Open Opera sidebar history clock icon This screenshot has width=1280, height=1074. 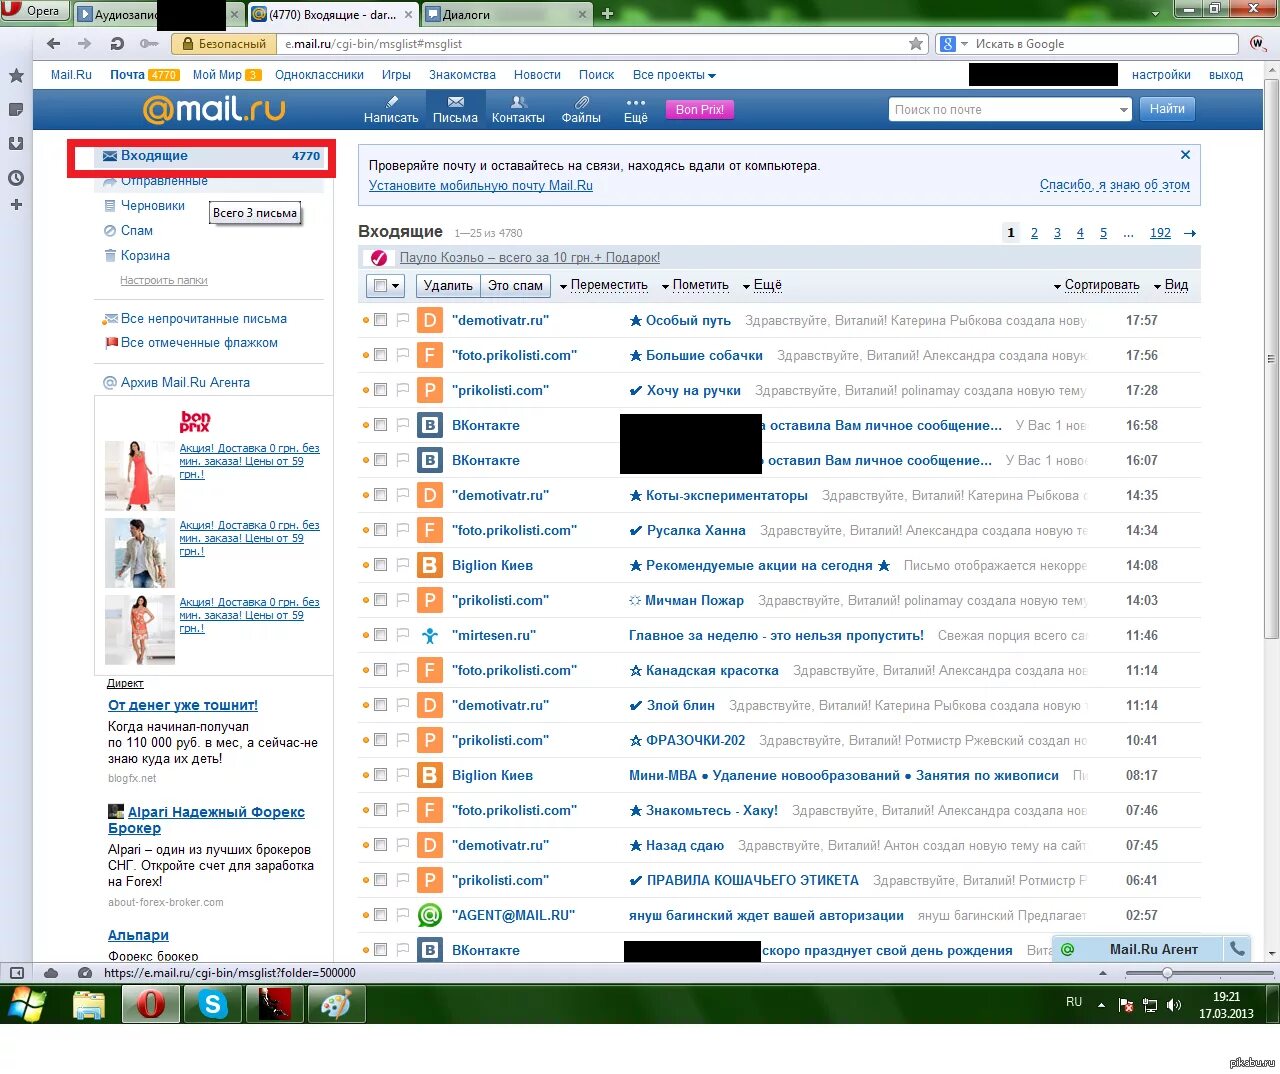tap(16, 178)
